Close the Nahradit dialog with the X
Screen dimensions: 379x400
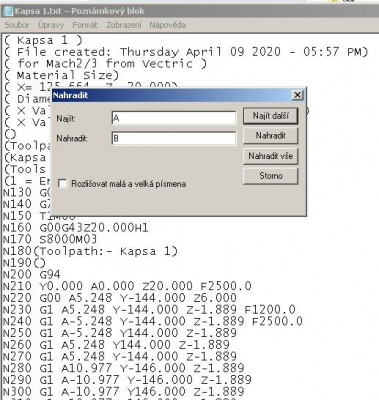click(297, 95)
